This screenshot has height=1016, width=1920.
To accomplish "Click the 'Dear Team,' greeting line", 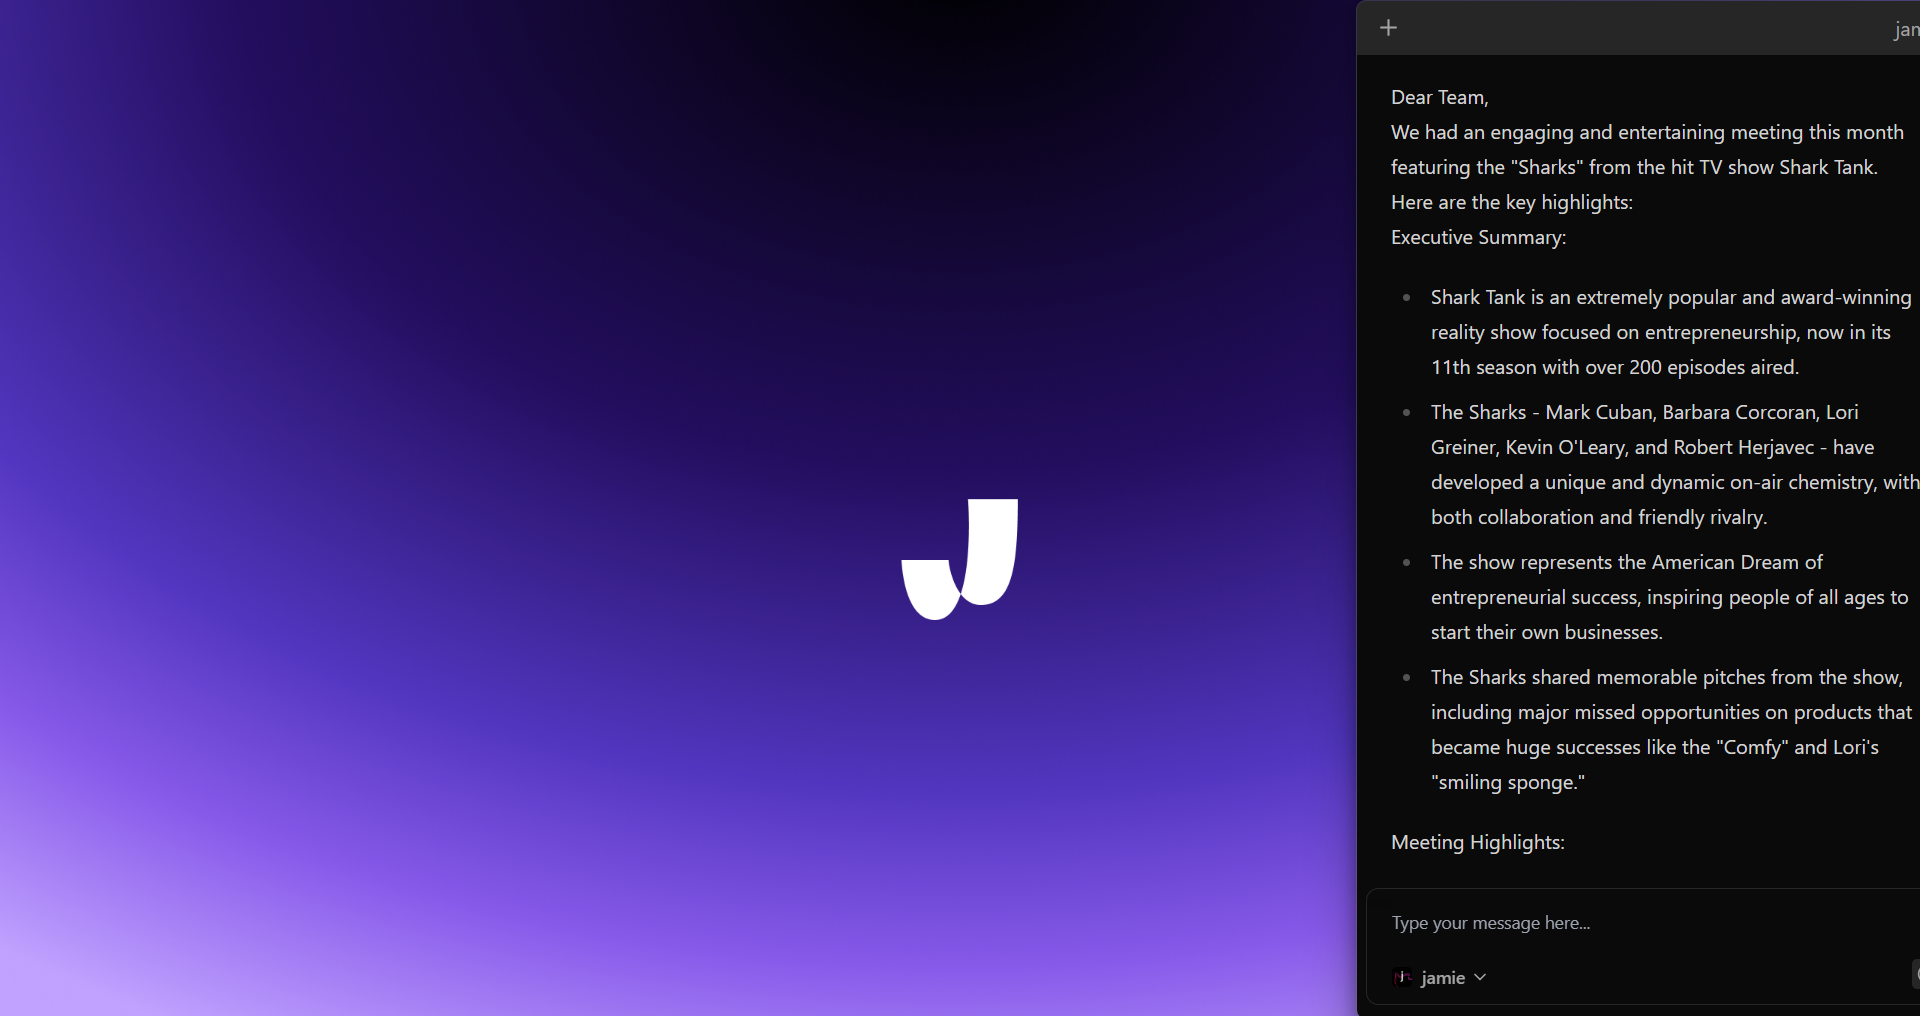I will pyautogui.click(x=1440, y=97).
